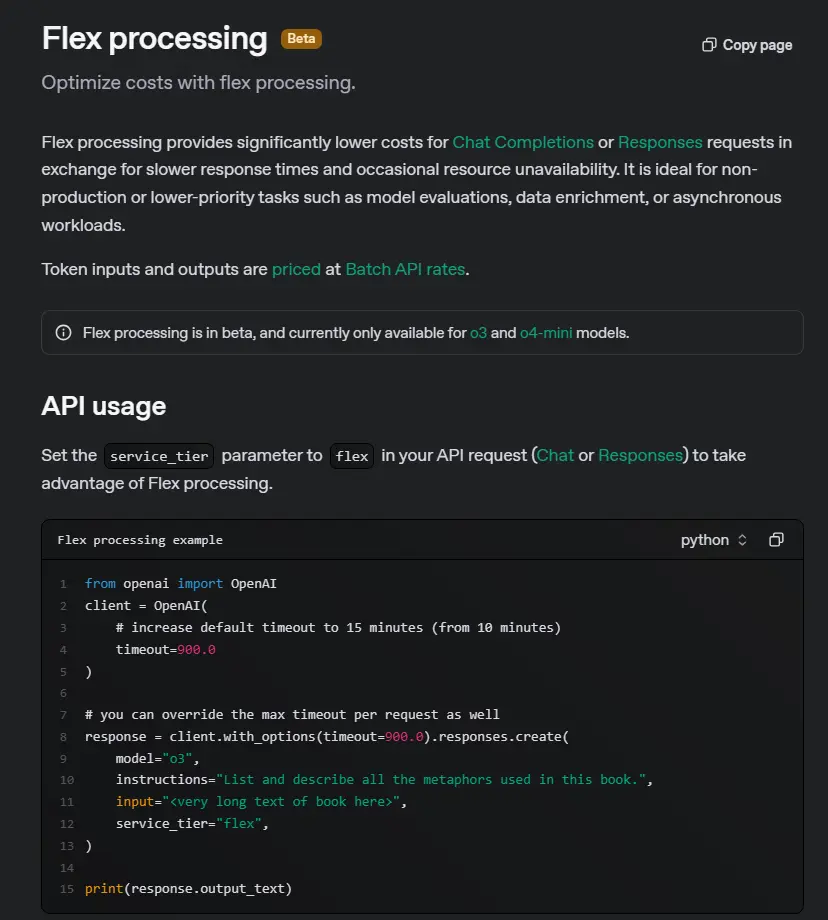
Task: Click the 'Flex processing example' code title
Action: (140, 540)
